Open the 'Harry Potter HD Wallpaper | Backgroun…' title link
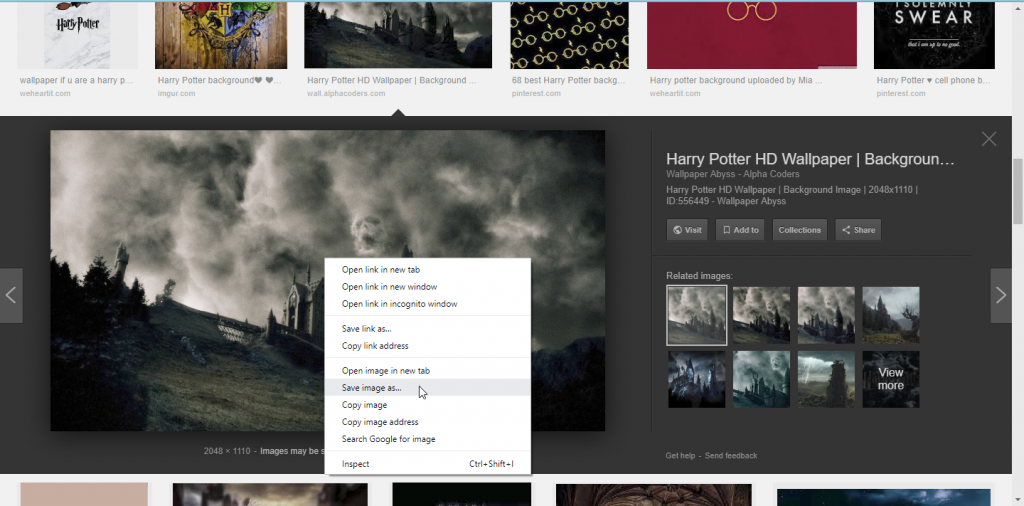The width and height of the screenshot is (1024, 506). (810, 159)
